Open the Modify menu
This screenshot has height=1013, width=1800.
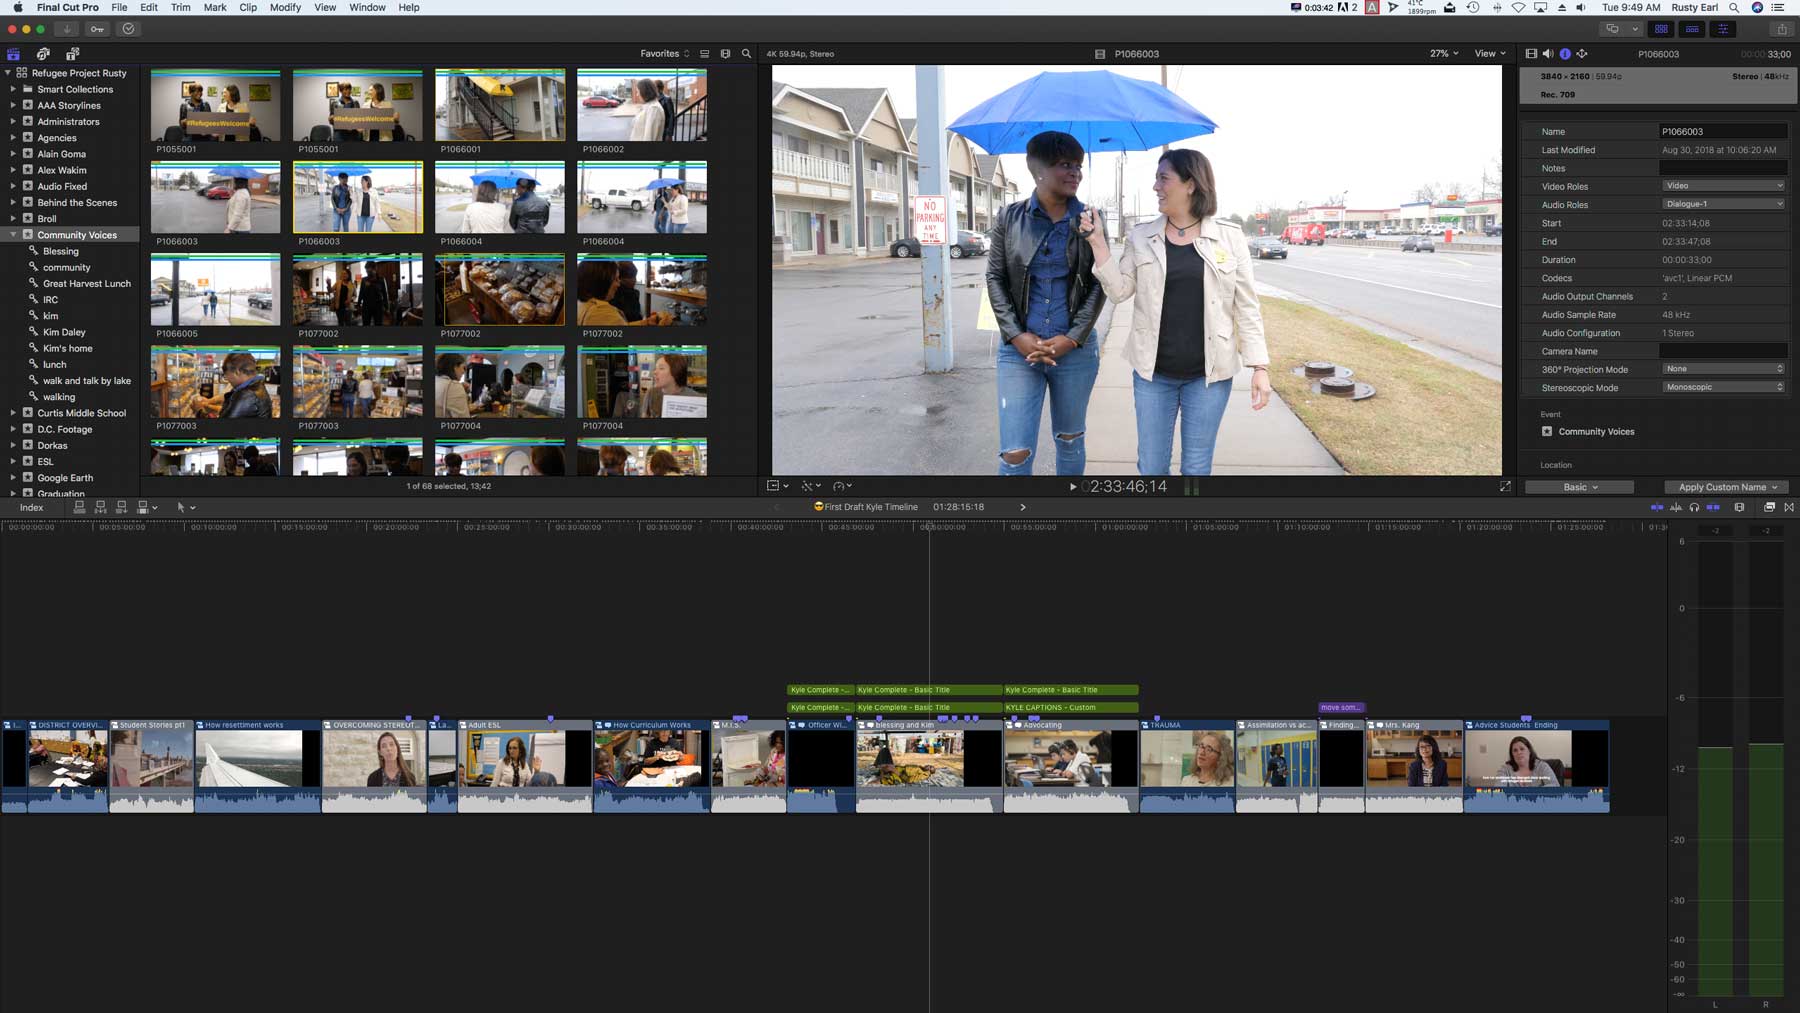click(x=285, y=7)
